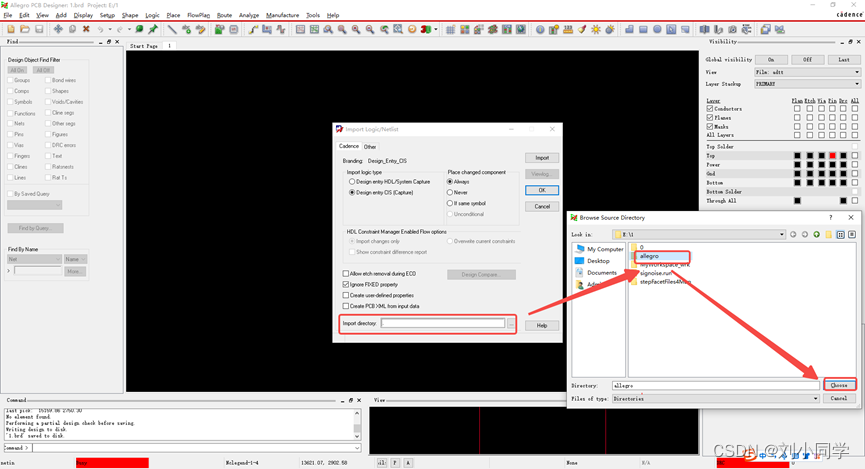Viewport: 865px width, 469px height.
Task: Click the red Top layer color swatch
Action: (832, 156)
